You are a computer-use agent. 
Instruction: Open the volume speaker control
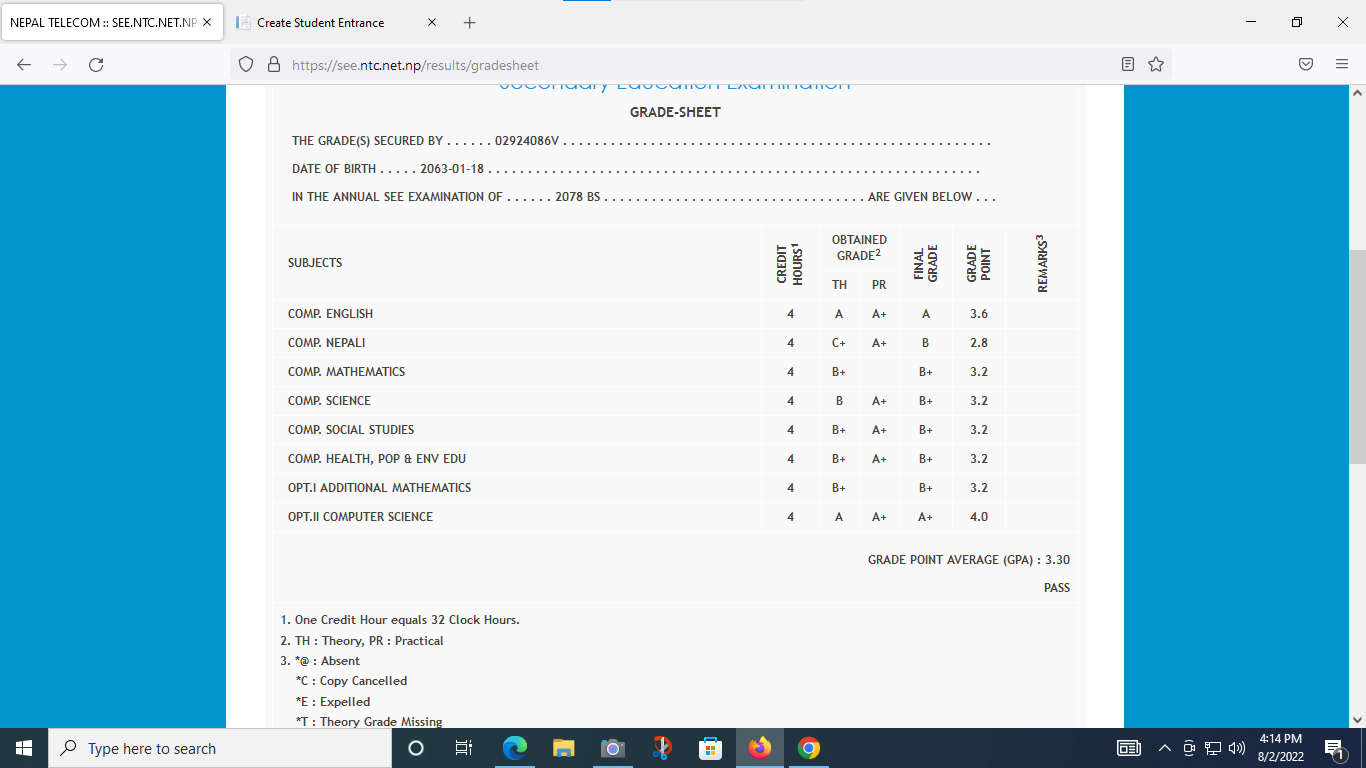[x=1237, y=748]
